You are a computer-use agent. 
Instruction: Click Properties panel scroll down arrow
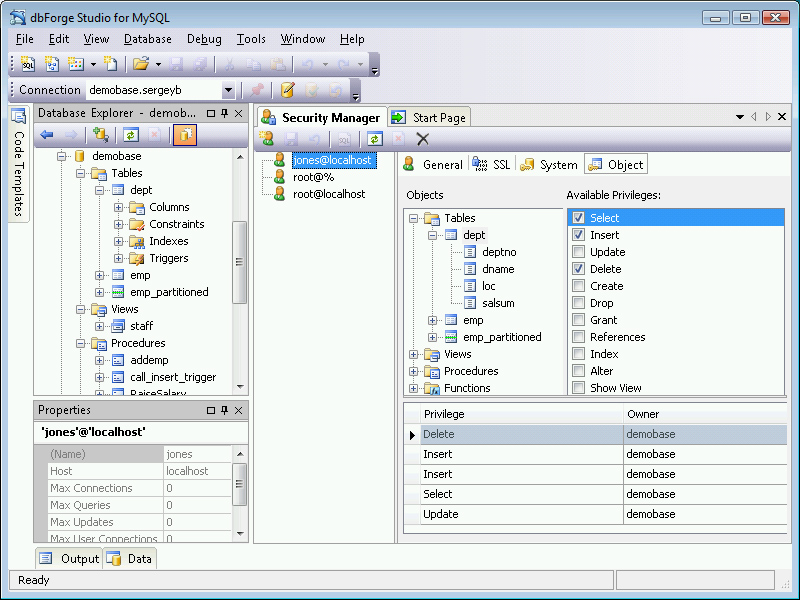click(240, 534)
